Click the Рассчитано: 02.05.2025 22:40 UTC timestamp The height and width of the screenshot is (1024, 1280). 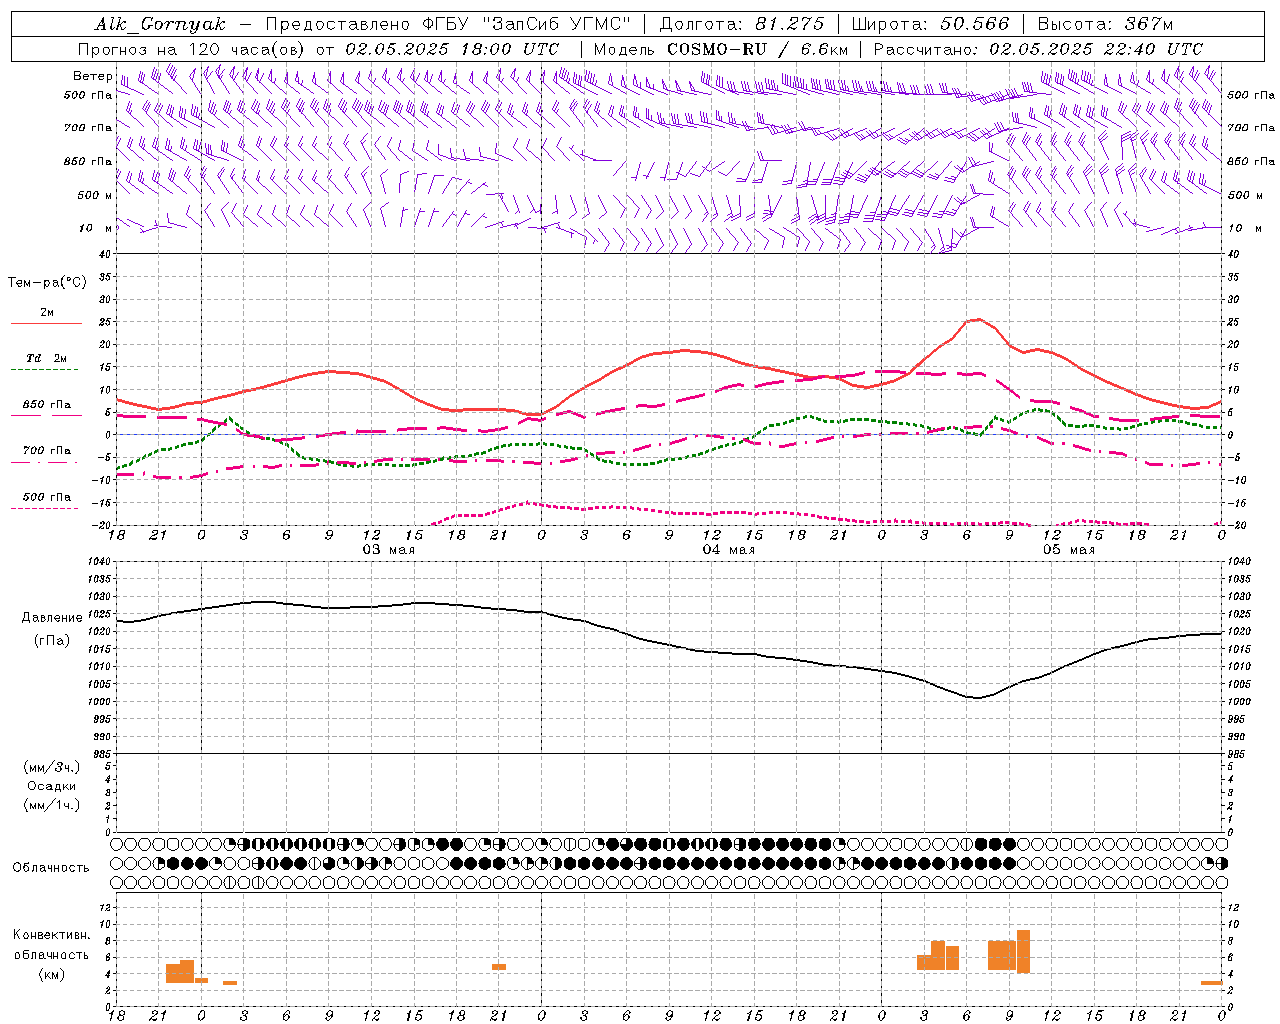point(1038,49)
